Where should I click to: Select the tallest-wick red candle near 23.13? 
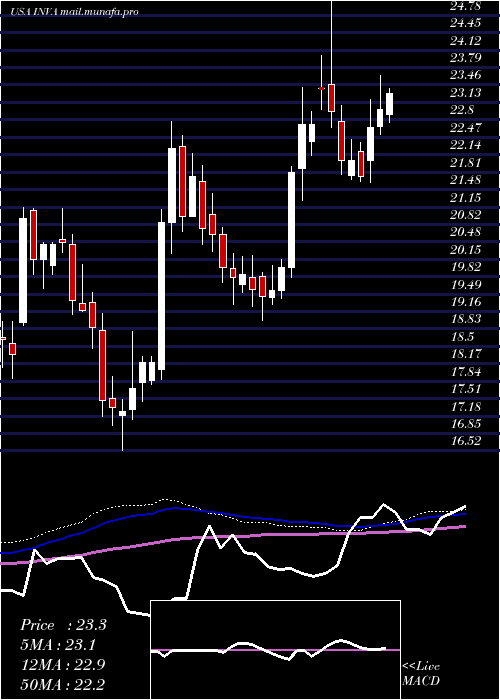[x=331, y=97]
